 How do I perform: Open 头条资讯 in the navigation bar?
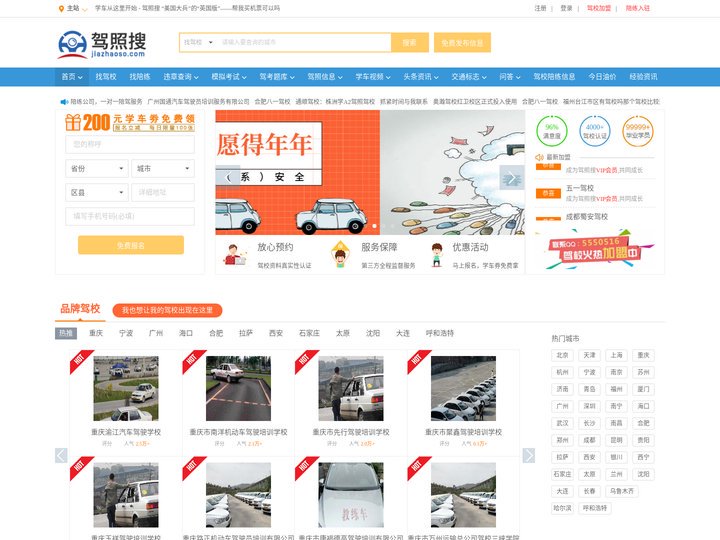421,77
